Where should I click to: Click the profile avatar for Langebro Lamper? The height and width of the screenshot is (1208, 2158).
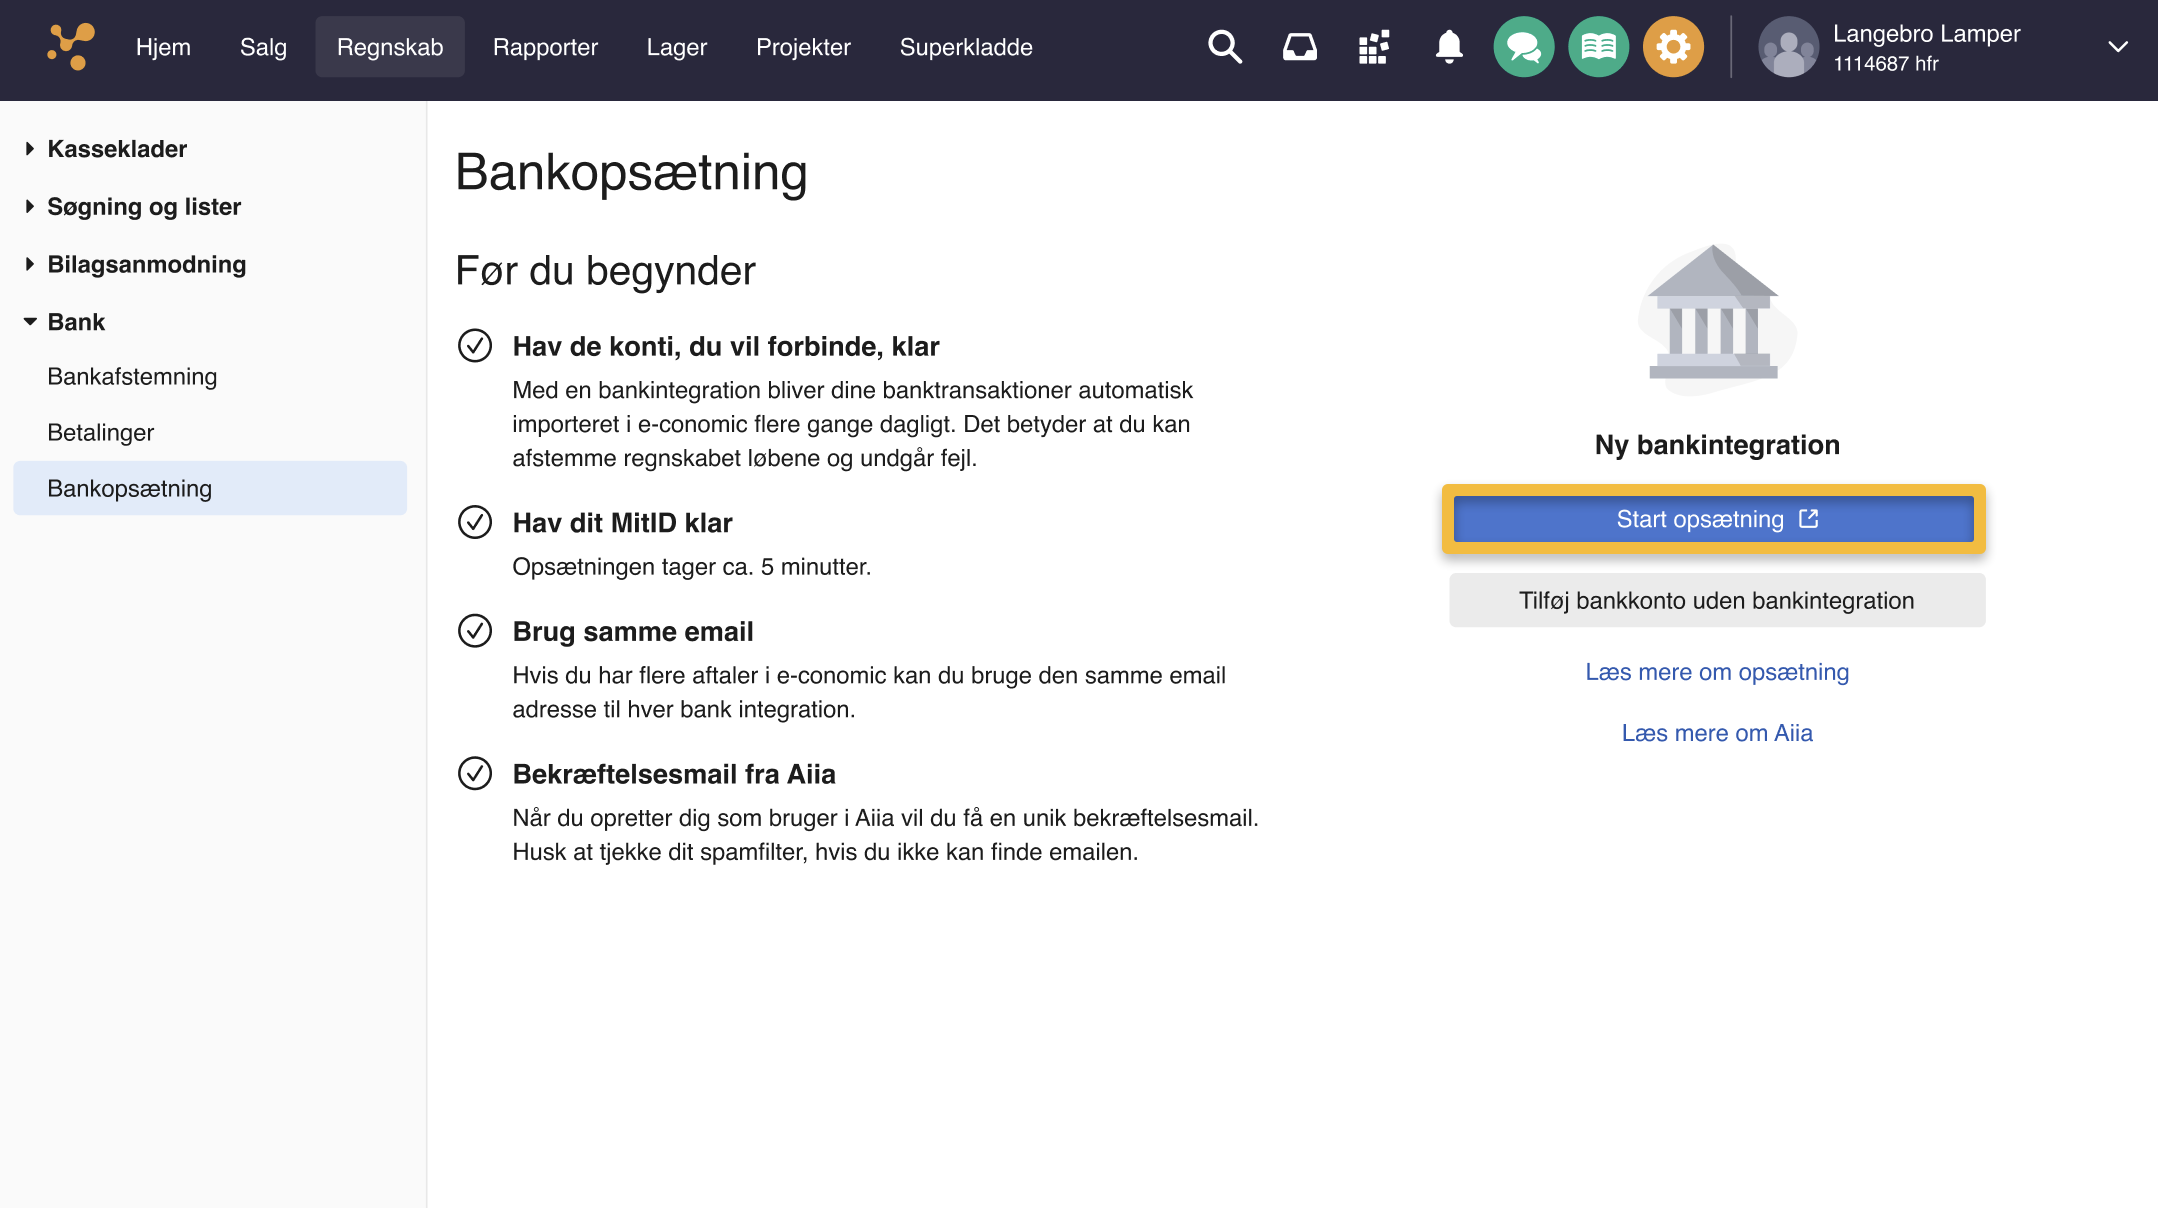click(x=1788, y=46)
